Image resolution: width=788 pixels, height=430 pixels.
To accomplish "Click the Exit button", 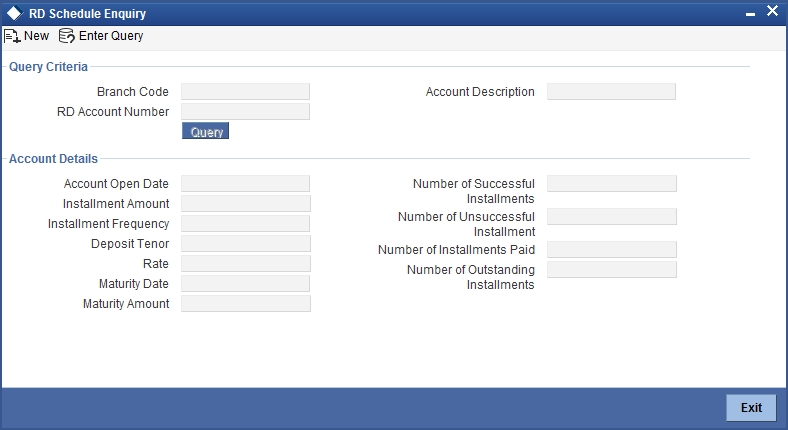I will point(751,407).
